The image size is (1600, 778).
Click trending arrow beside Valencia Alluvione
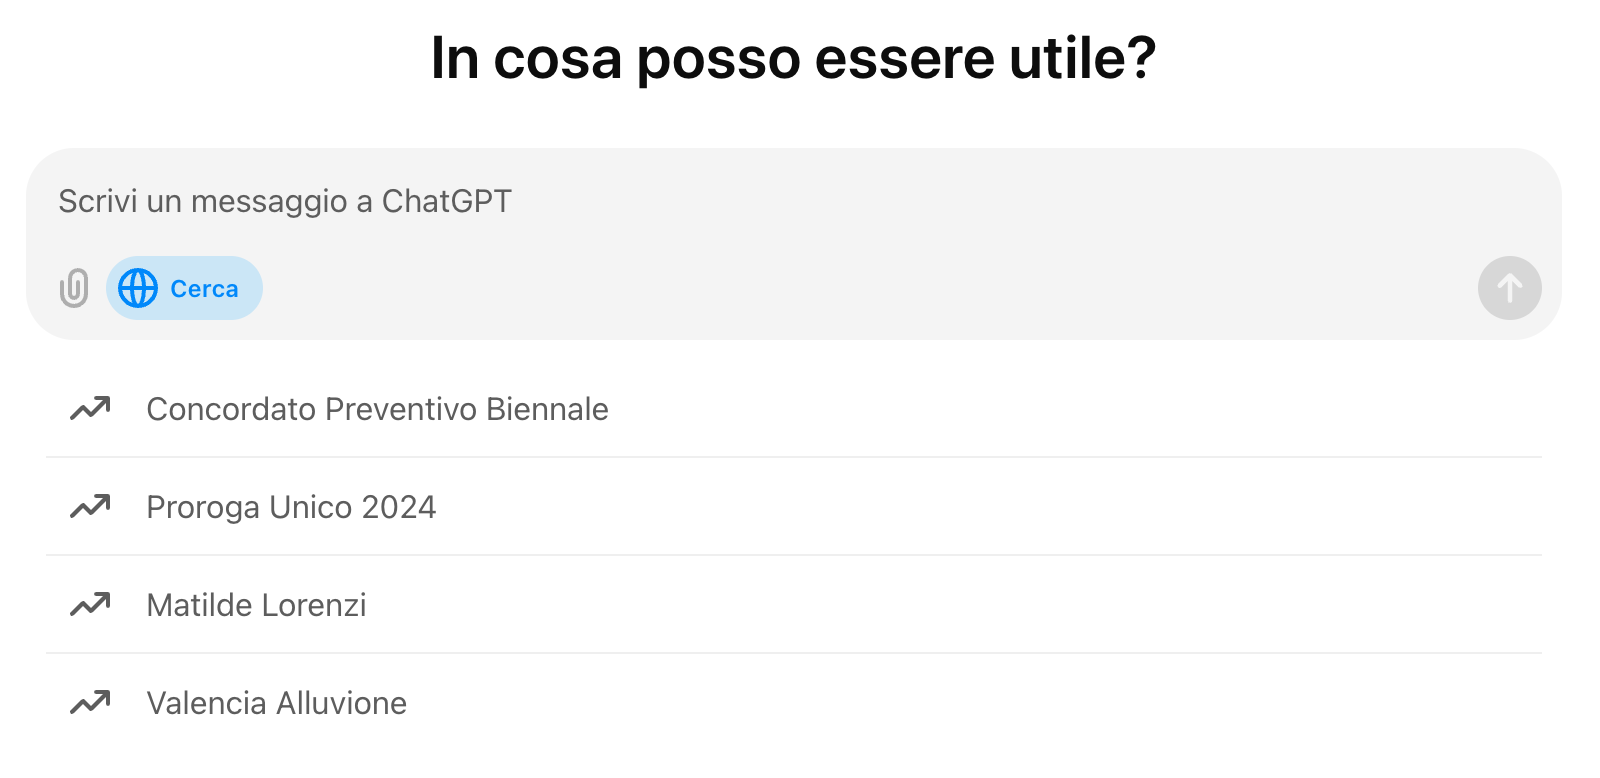click(x=90, y=702)
